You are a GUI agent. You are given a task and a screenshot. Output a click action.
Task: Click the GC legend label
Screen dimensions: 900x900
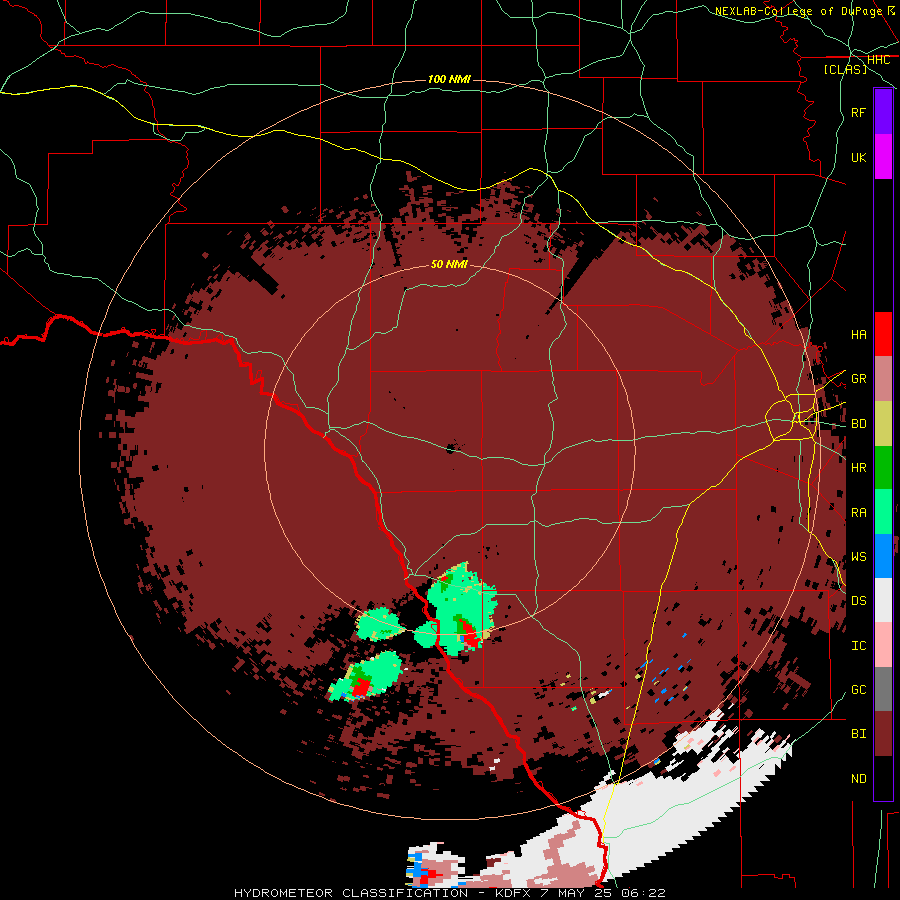coord(858,690)
